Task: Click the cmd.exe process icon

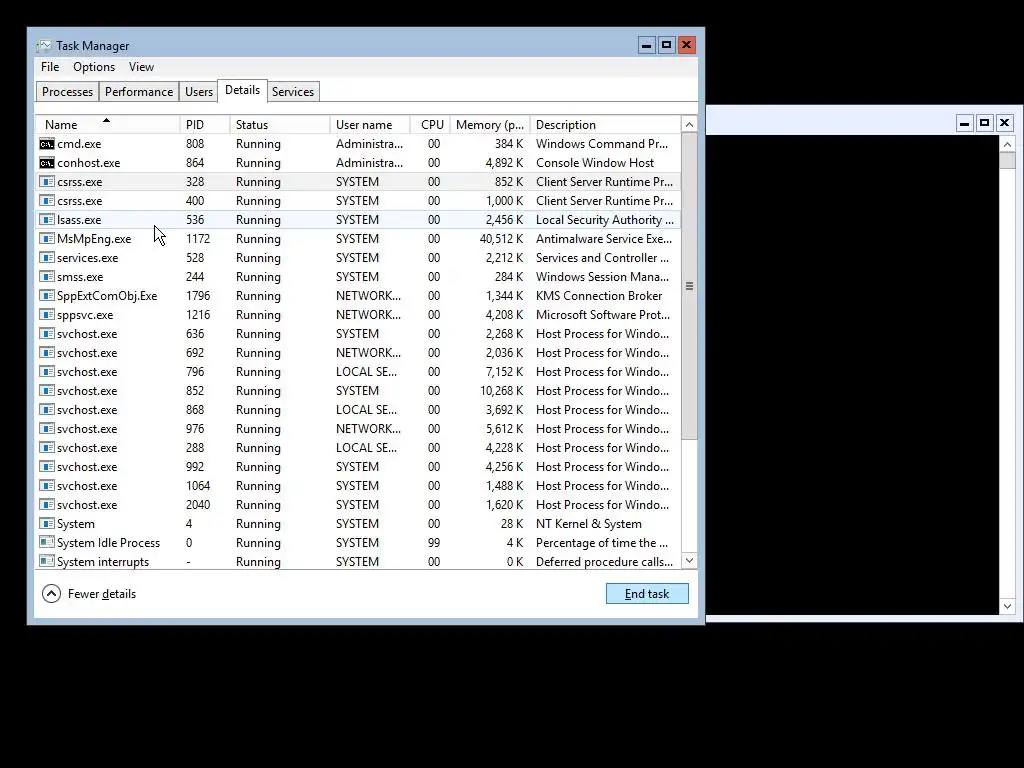Action: [46, 144]
